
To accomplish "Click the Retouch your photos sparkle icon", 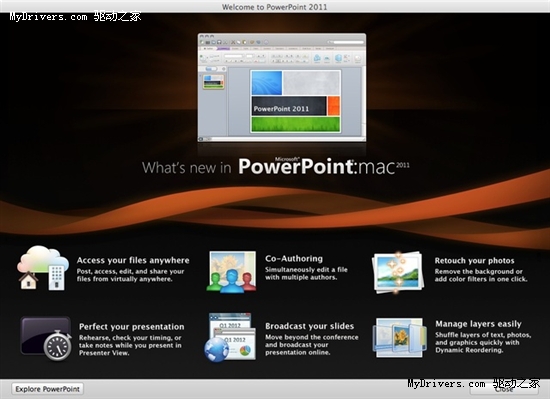I will coord(397,272).
